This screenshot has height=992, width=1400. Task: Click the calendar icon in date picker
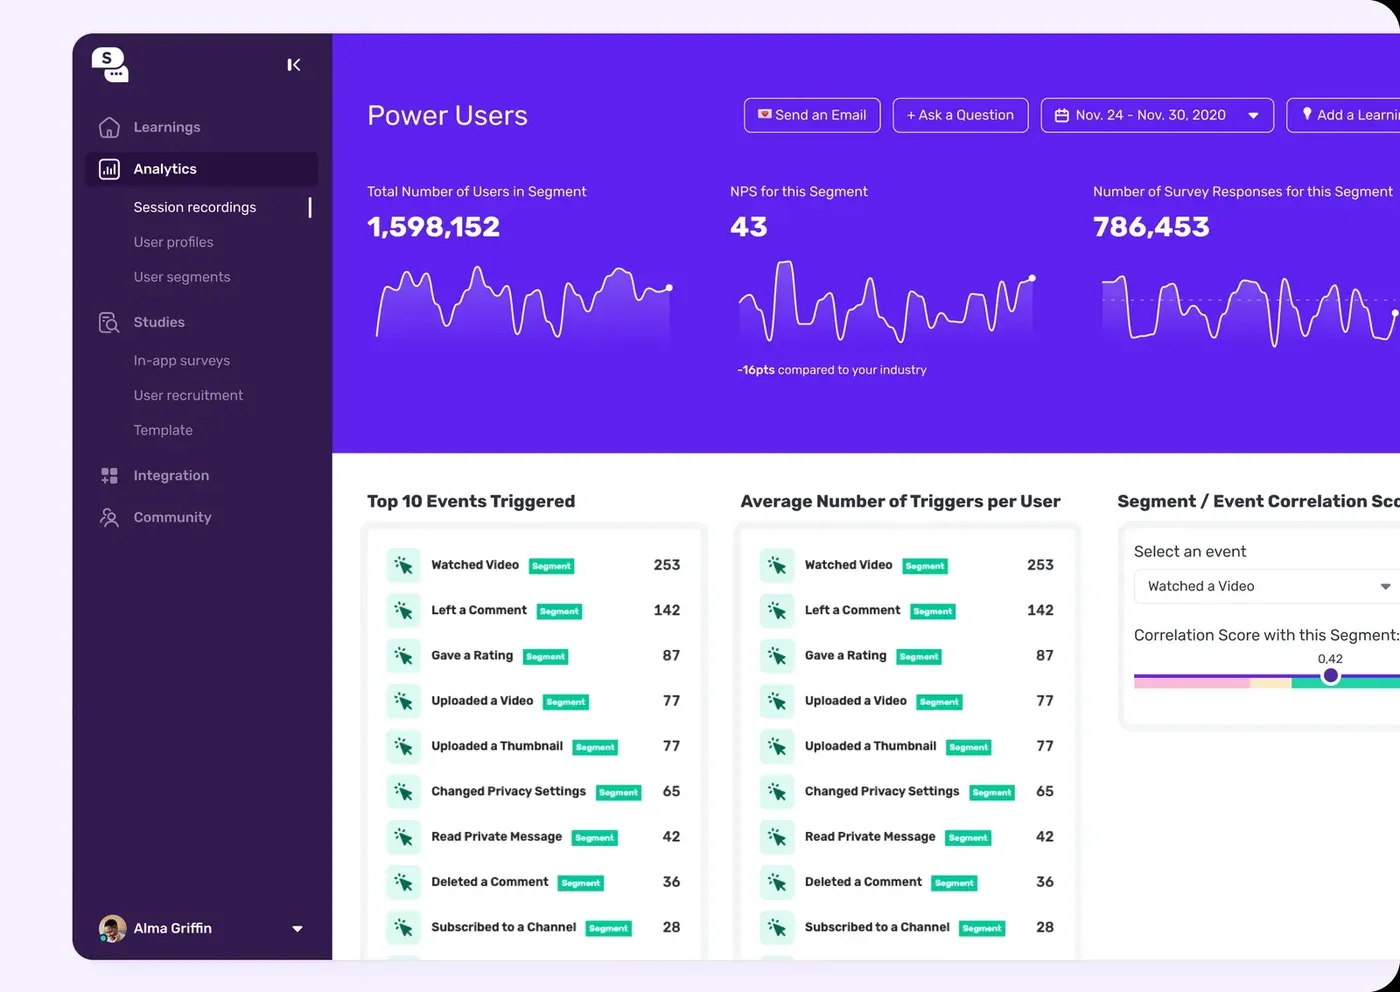pos(1062,116)
